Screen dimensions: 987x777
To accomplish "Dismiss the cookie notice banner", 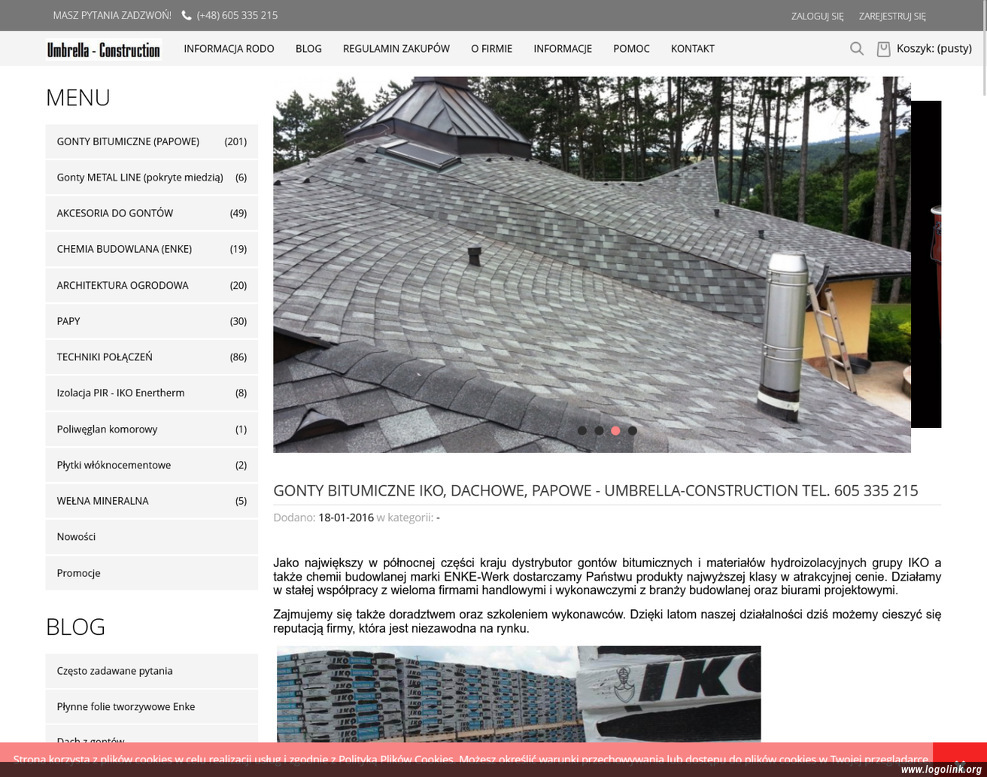I will tap(959, 763).
